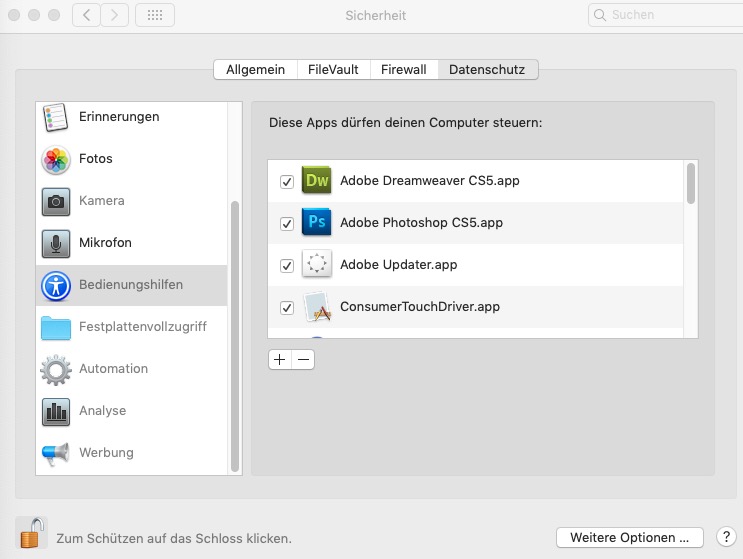743x559 pixels.
Task: Toggle ConsumerTouchDriver.app checkbox
Action: coord(287,308)
